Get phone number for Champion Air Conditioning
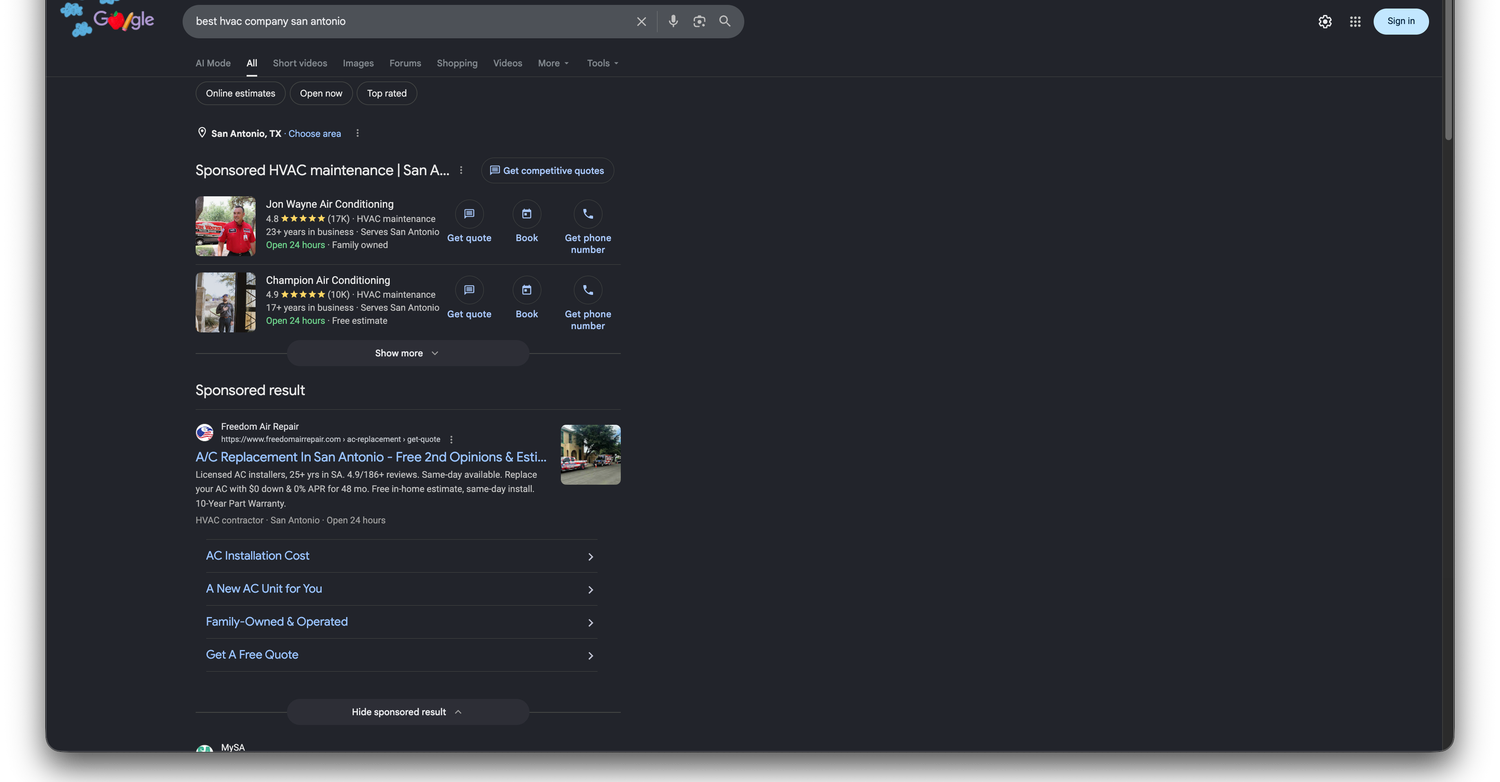Viewport: 1500px width, 782px height. pos(588,303)
